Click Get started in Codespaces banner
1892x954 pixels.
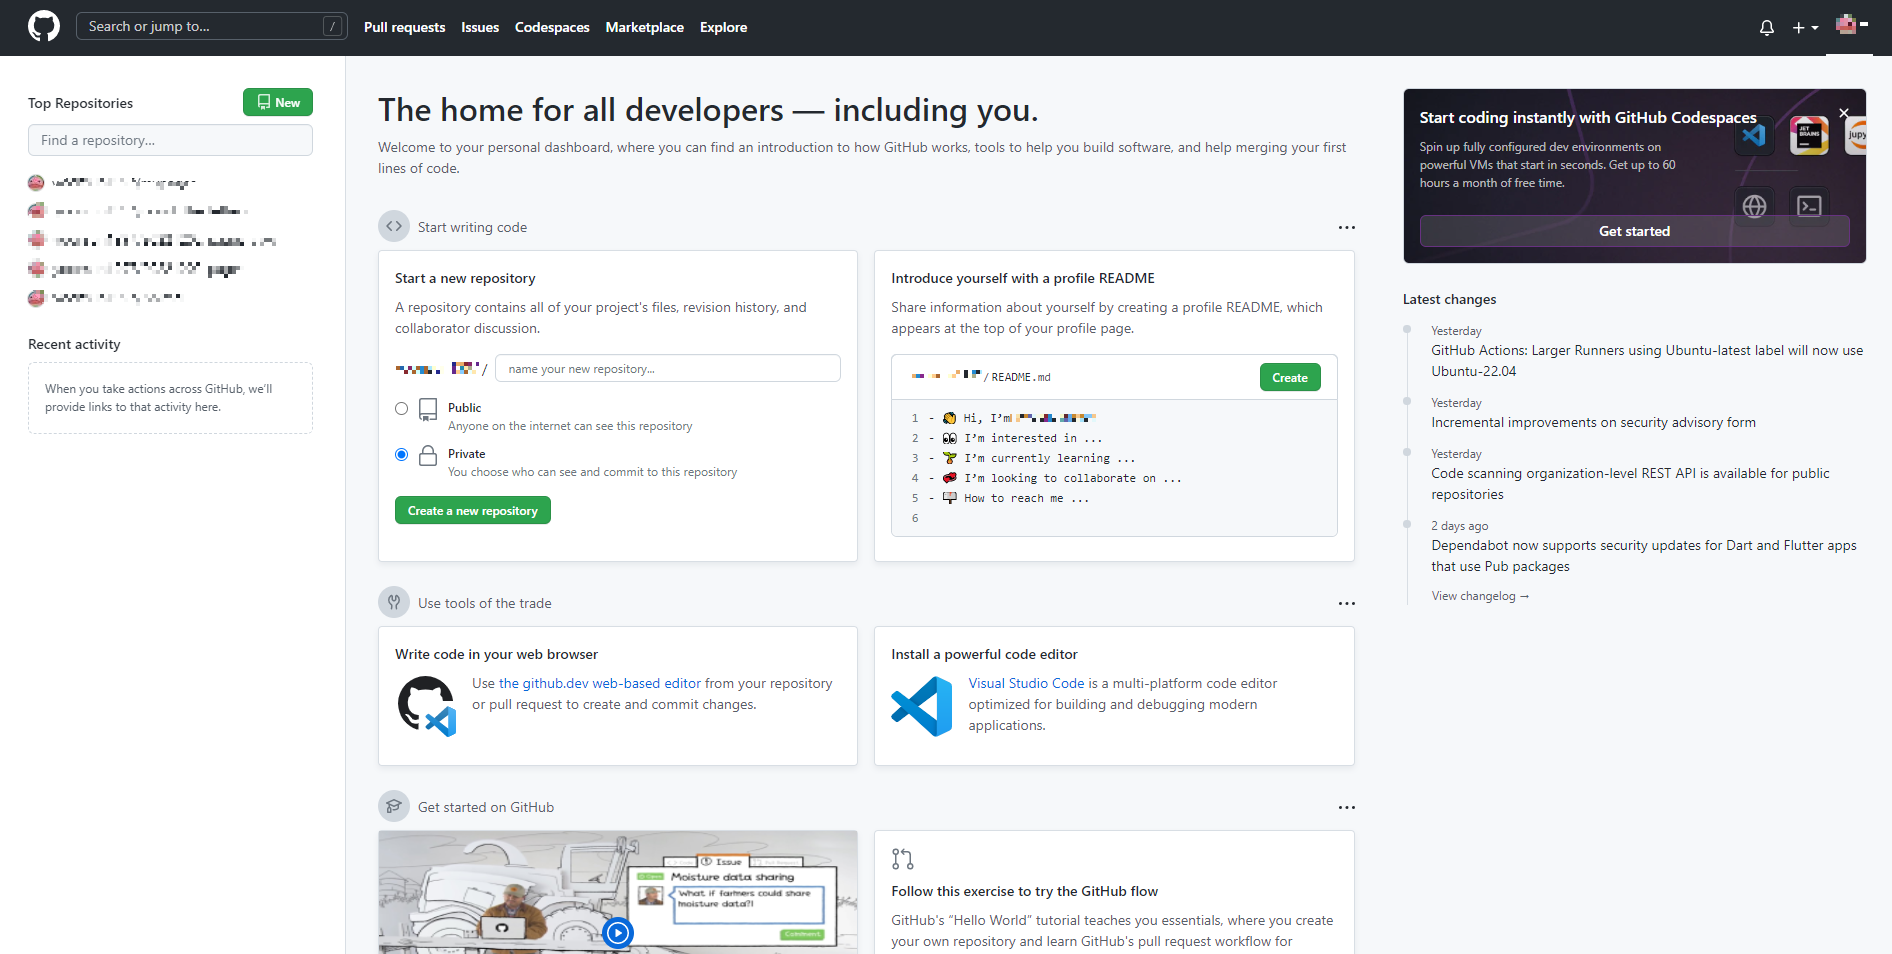pyautogui.click(x=1634, y=231)
